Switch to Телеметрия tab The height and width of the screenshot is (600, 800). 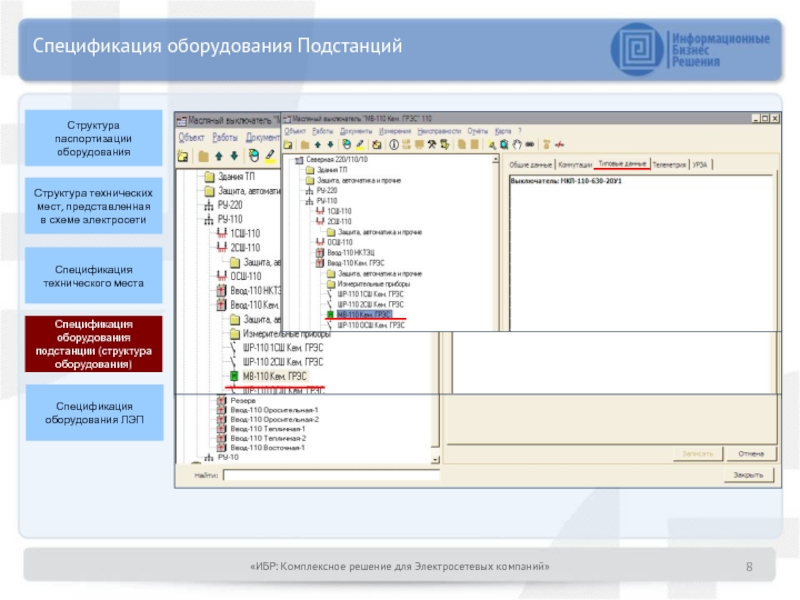669,165
